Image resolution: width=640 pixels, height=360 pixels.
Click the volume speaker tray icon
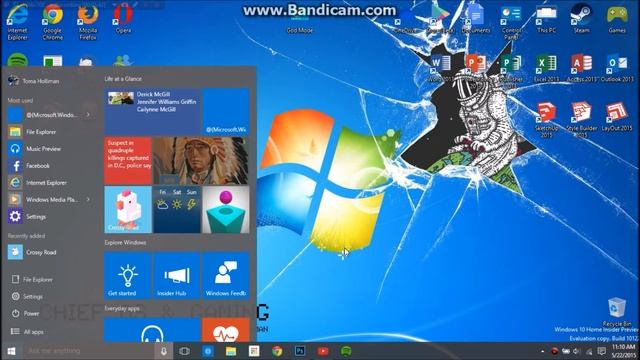(577, 351)
